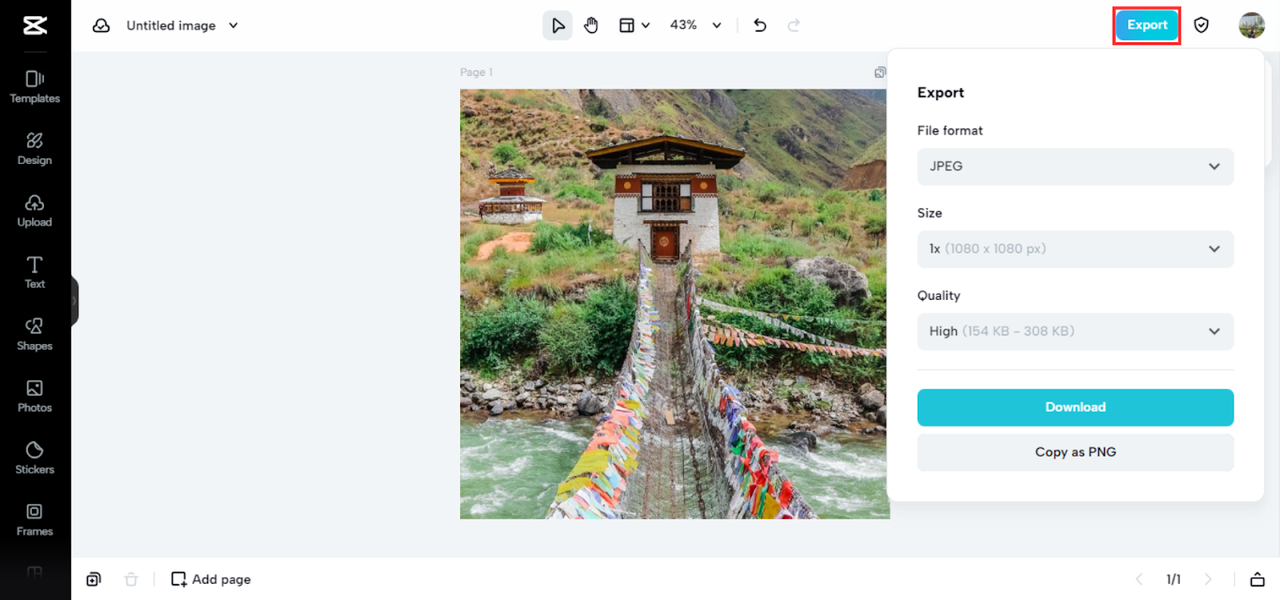The image size is (1280, 600).
Task: Select the hand pan tool
Action: click(x=591, y=26)
